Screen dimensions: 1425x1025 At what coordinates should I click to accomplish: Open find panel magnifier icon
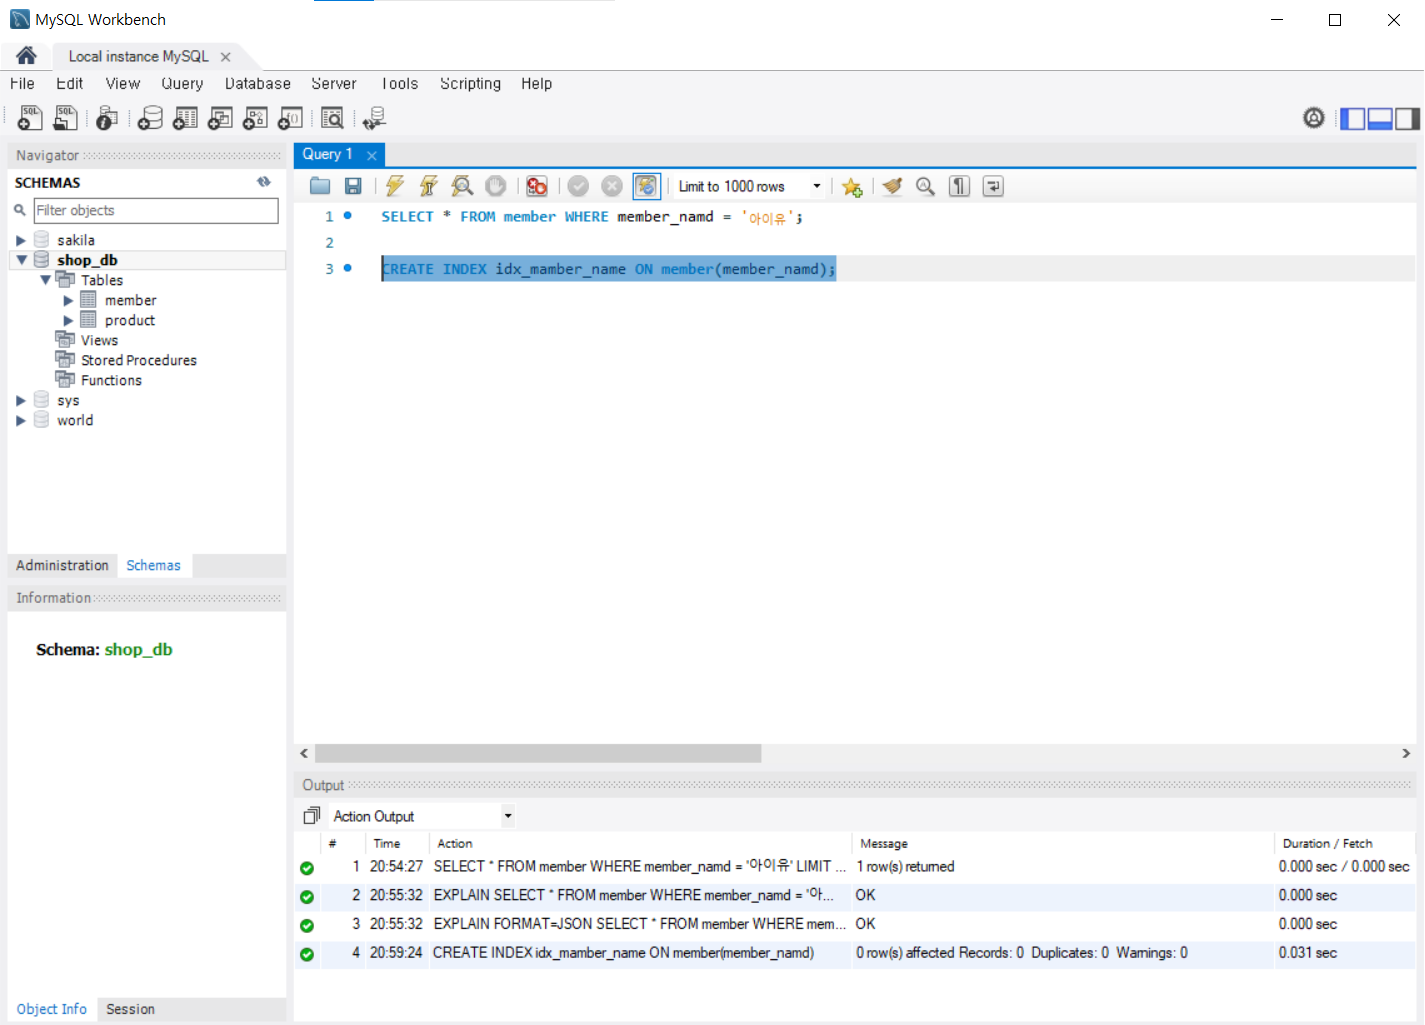coord(926,186)
